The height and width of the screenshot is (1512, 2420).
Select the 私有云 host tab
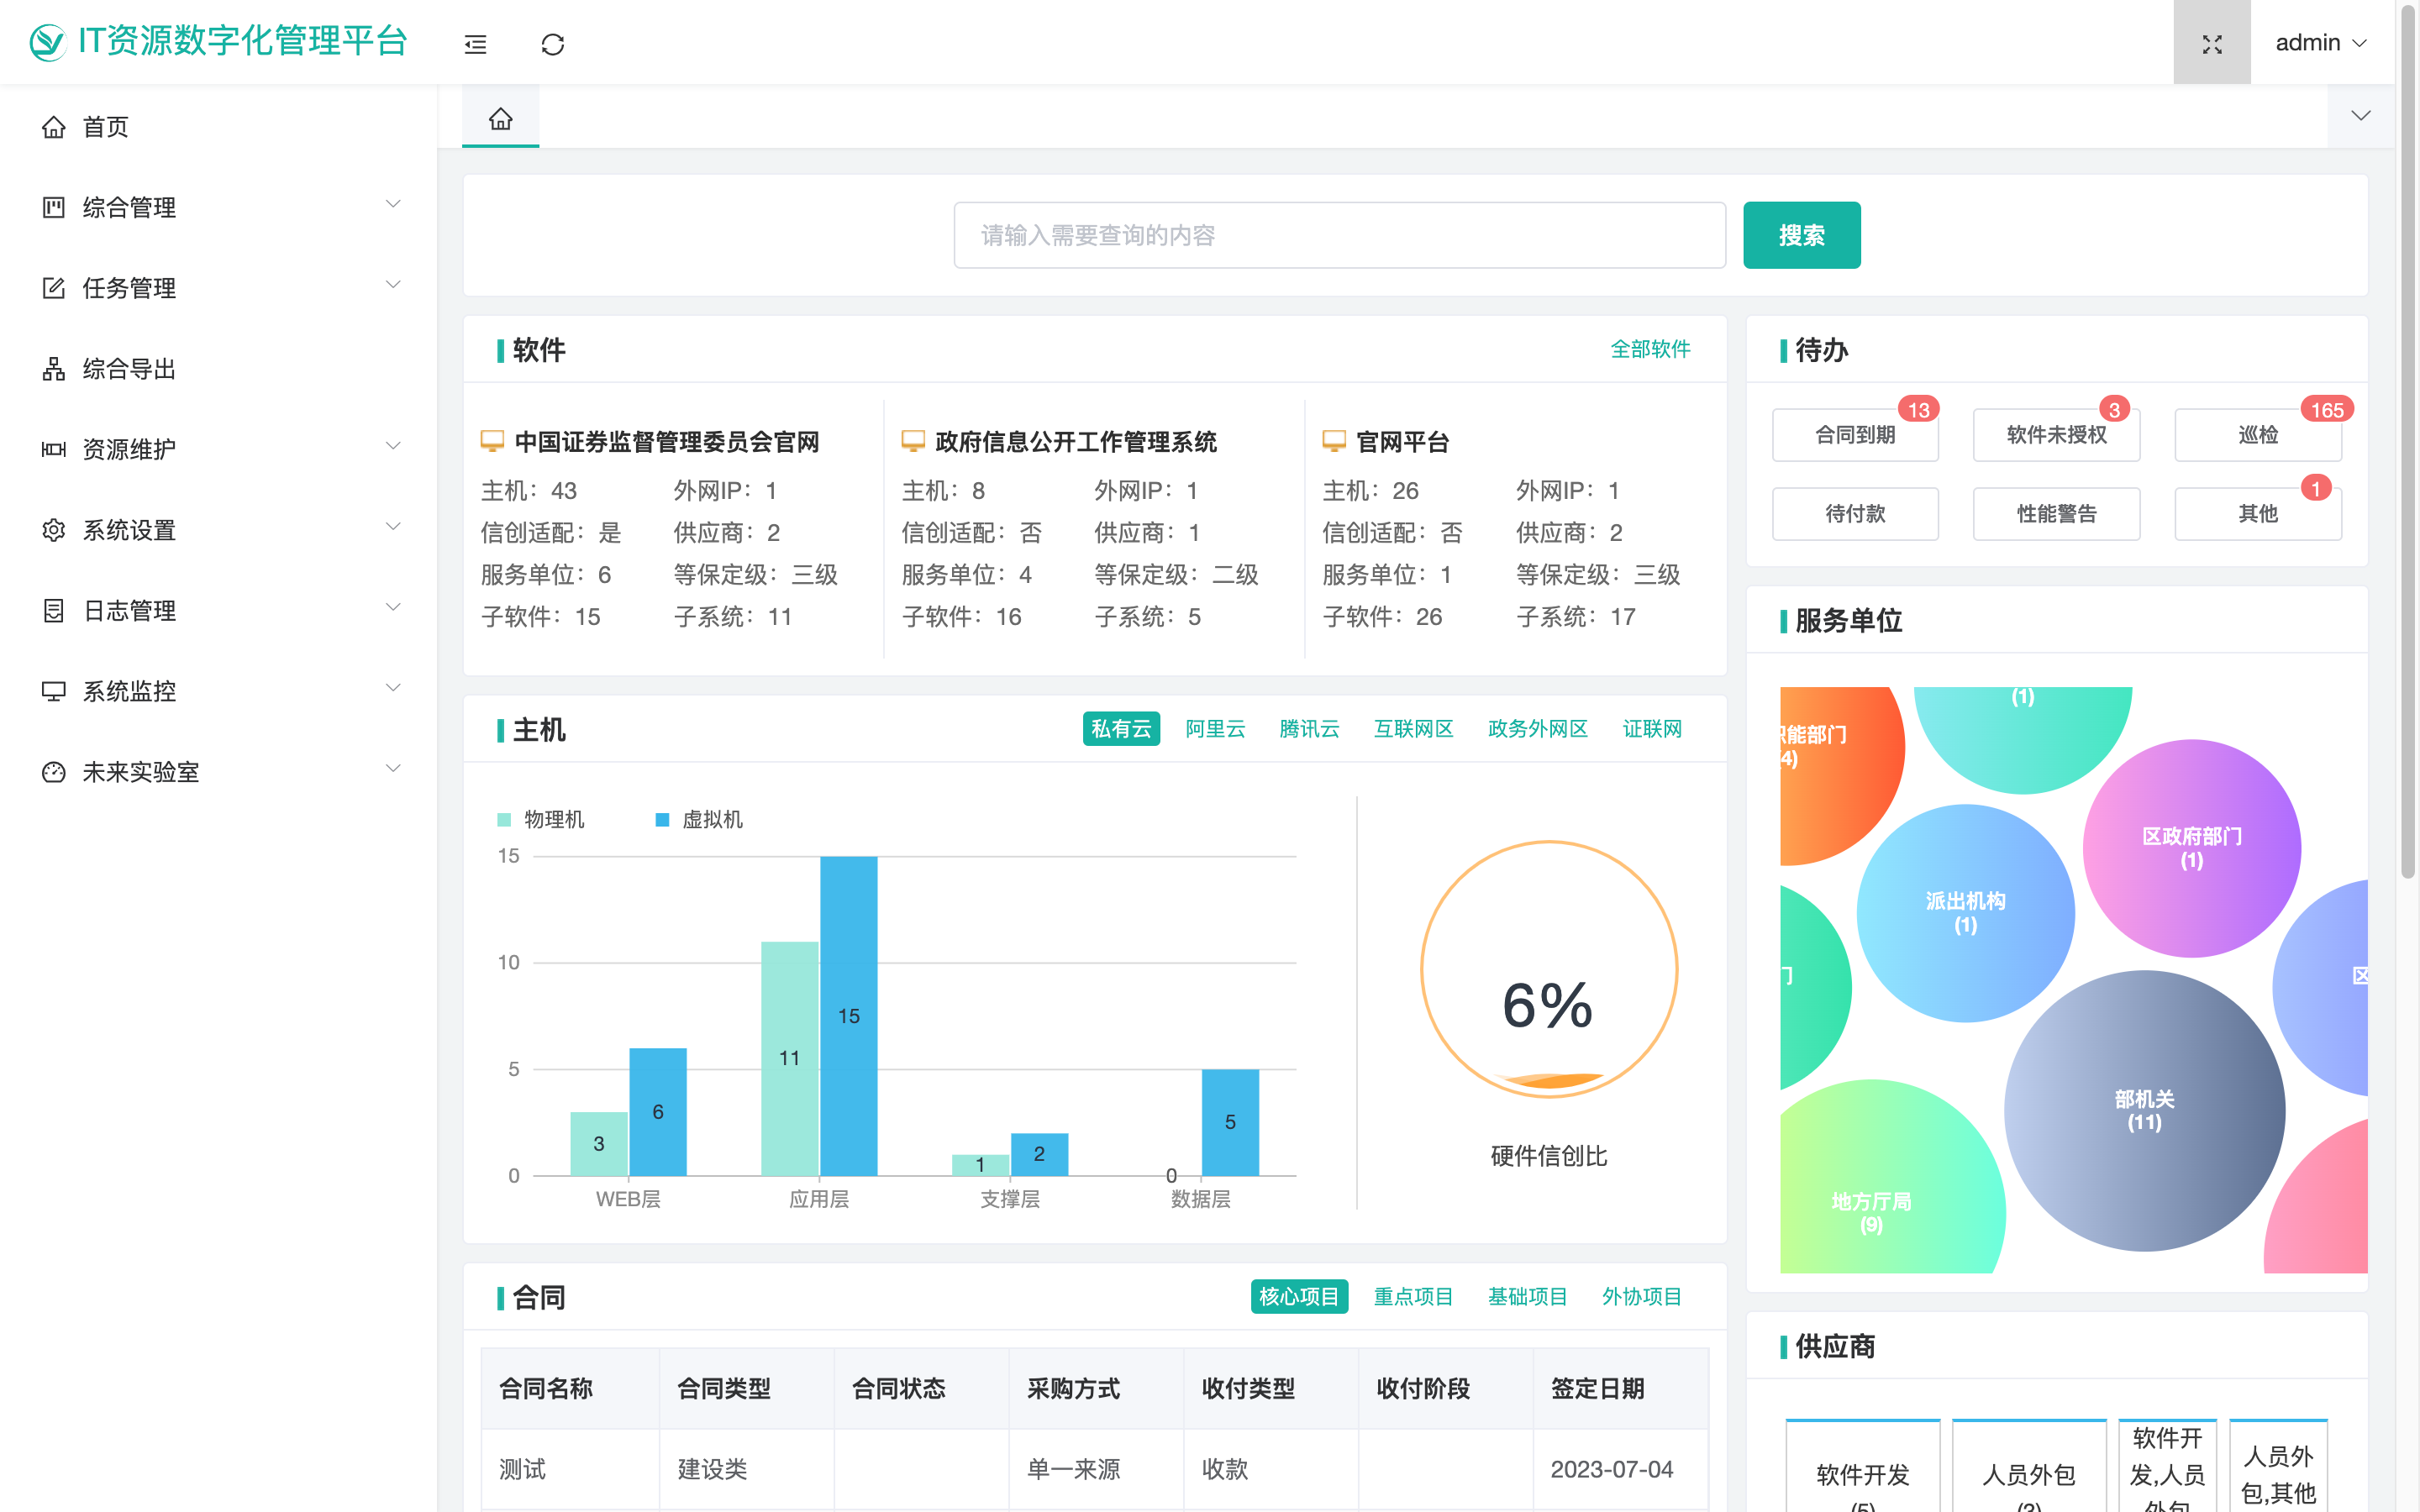click(x=1121, y=729)
